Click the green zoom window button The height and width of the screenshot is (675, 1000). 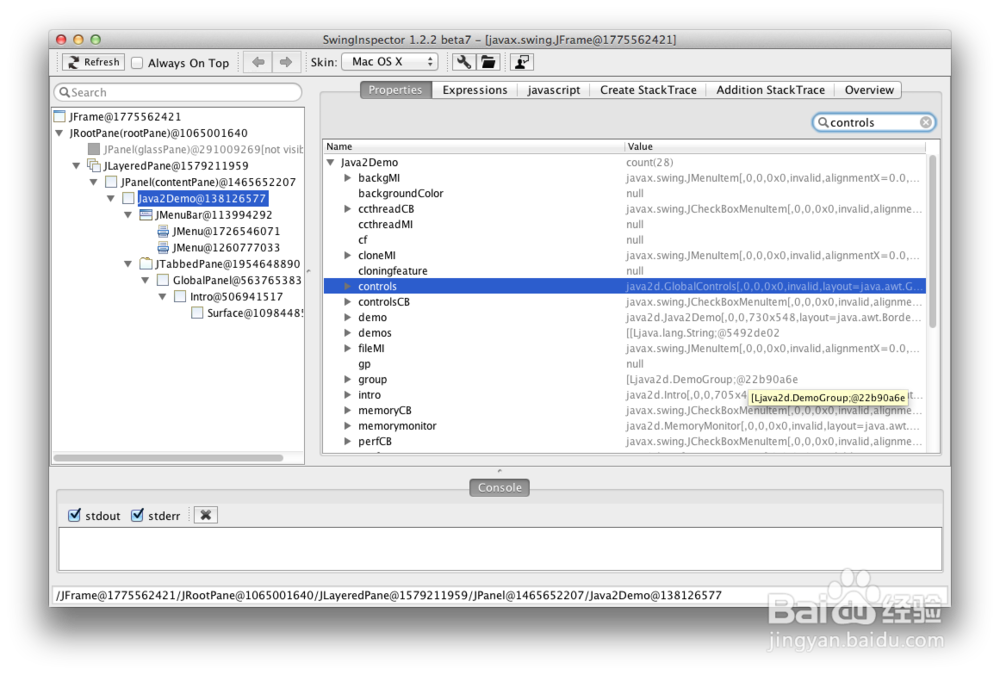tap(96, 40)
